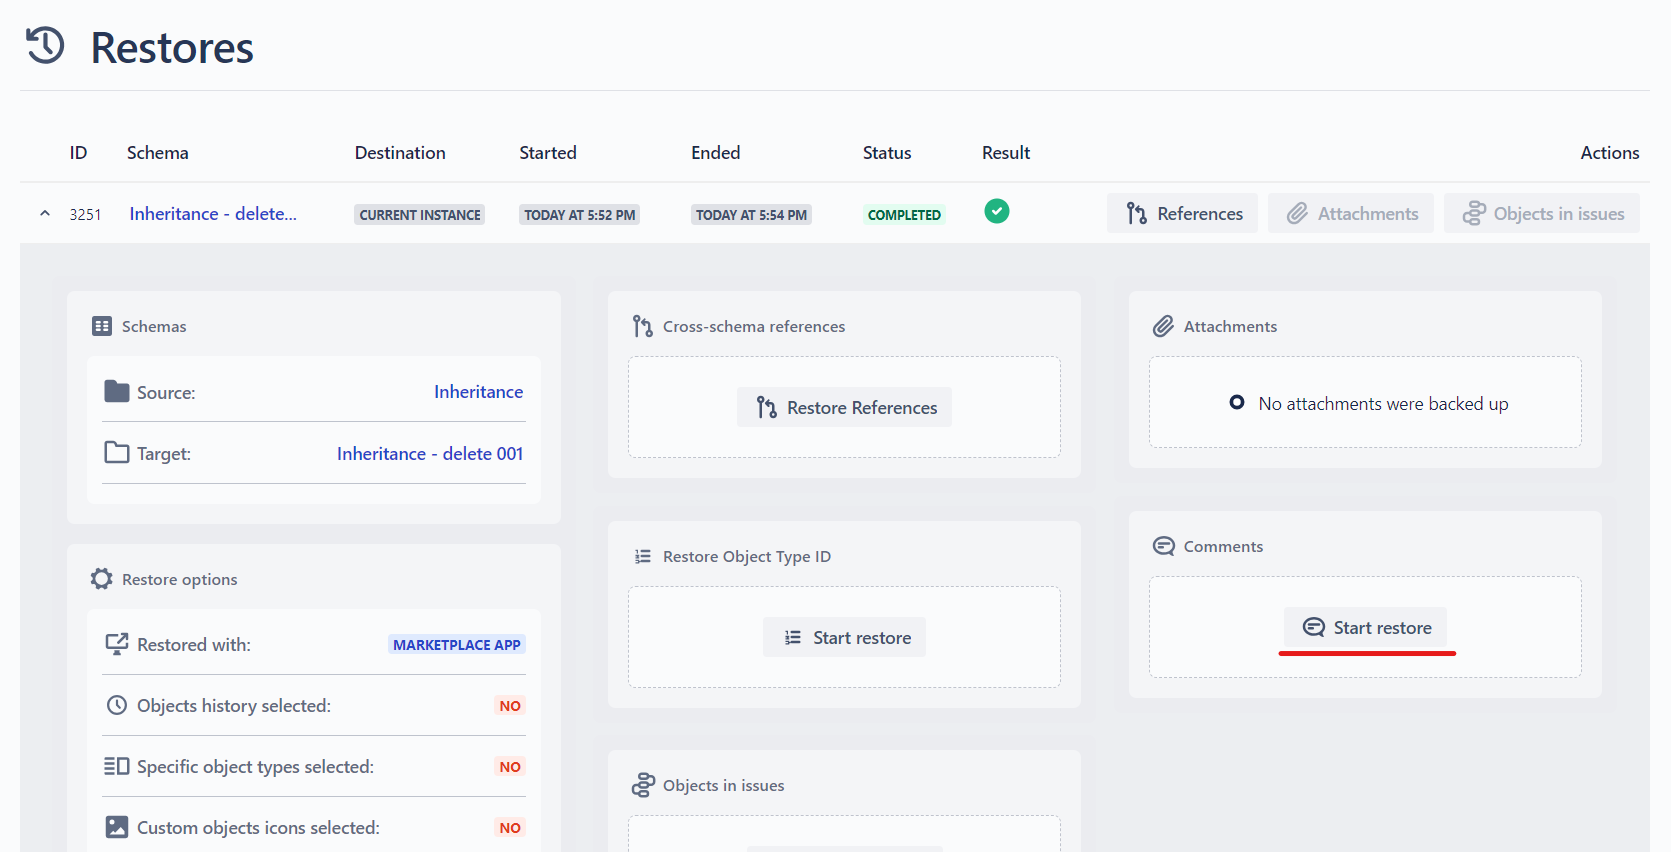The image size is (1671, 852).
Task: Click the Restores history clock icon
Action: [x=45, y=46]
